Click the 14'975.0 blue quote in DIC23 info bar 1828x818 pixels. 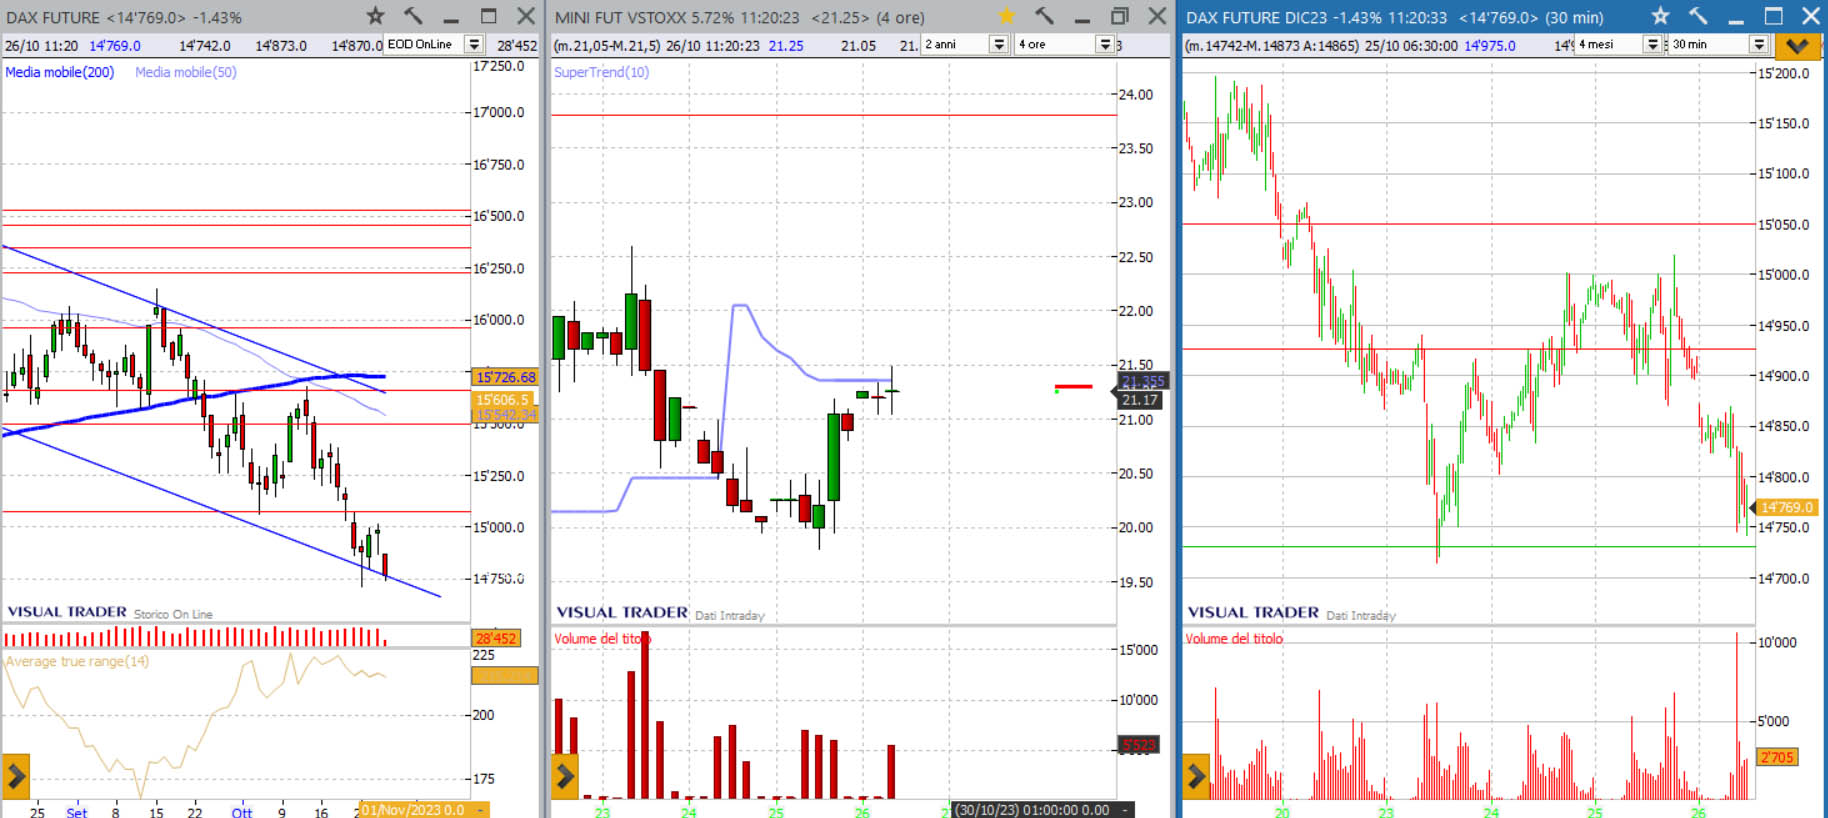[1490, 46]
